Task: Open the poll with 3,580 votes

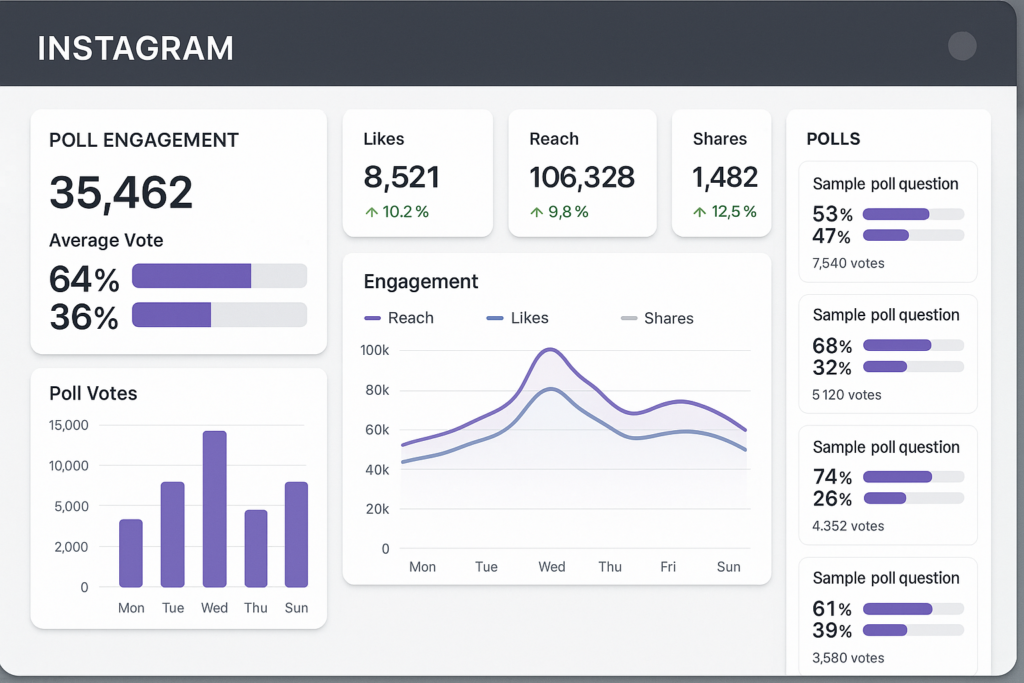Action: 887,616
